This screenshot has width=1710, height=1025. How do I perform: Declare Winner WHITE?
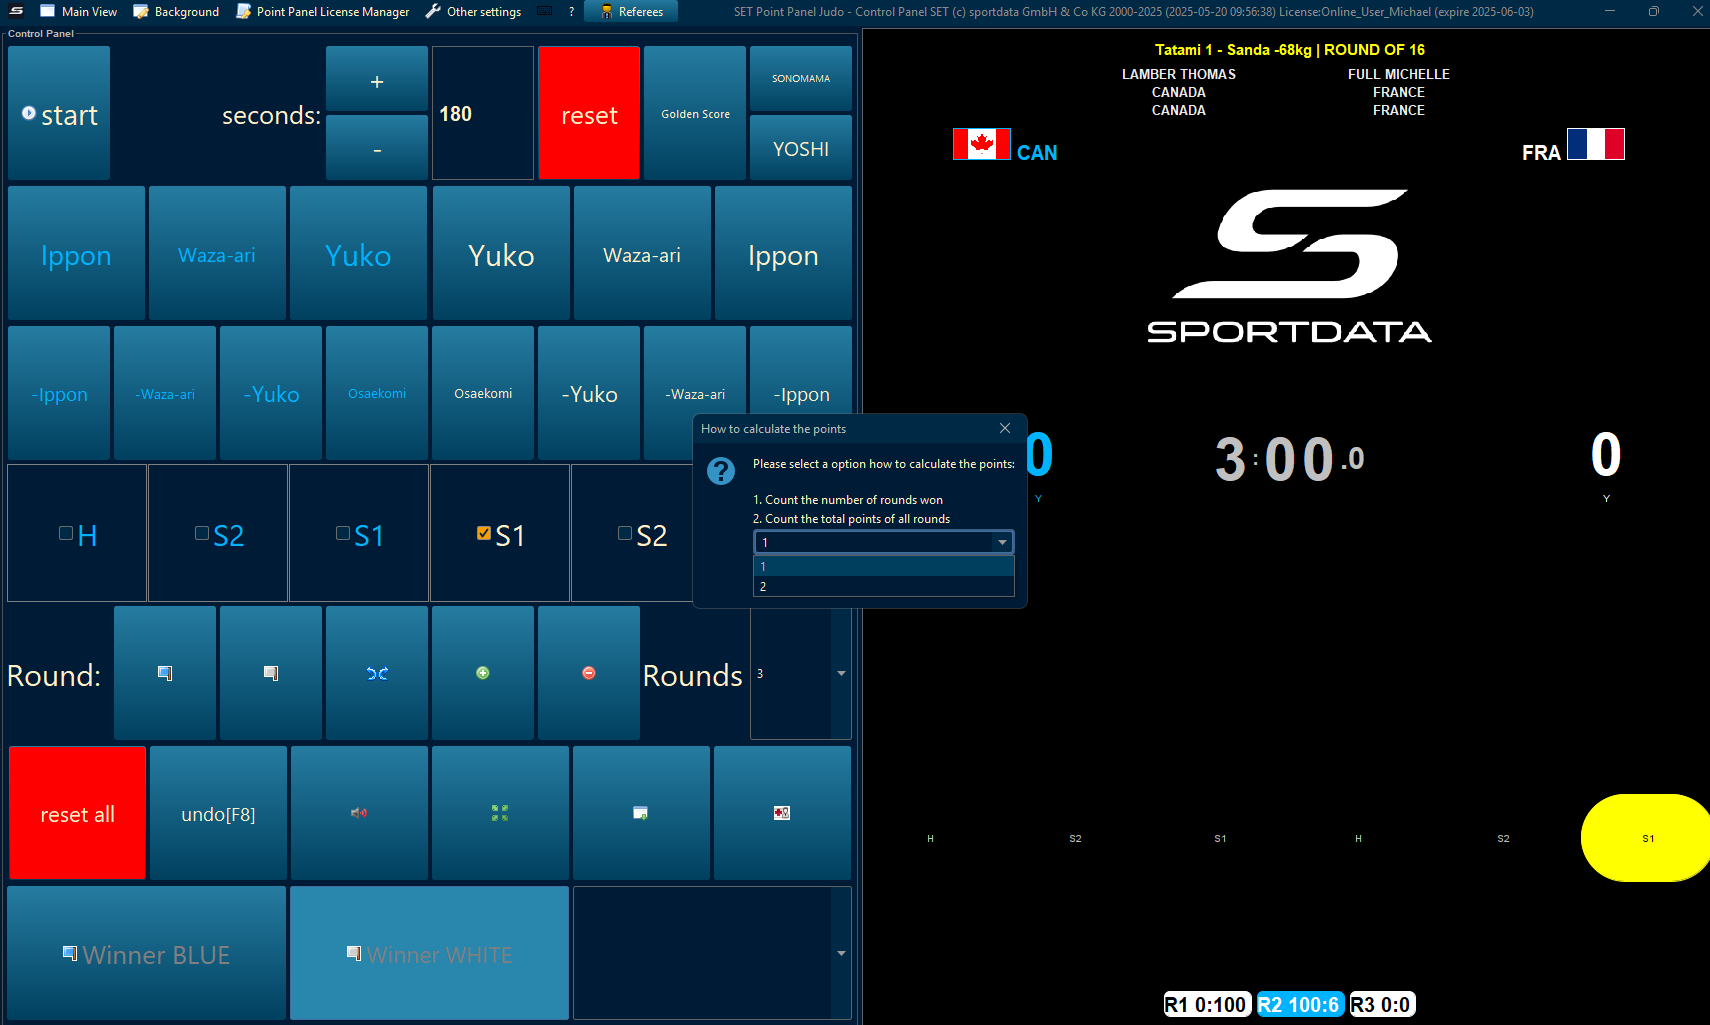[429, 953]
